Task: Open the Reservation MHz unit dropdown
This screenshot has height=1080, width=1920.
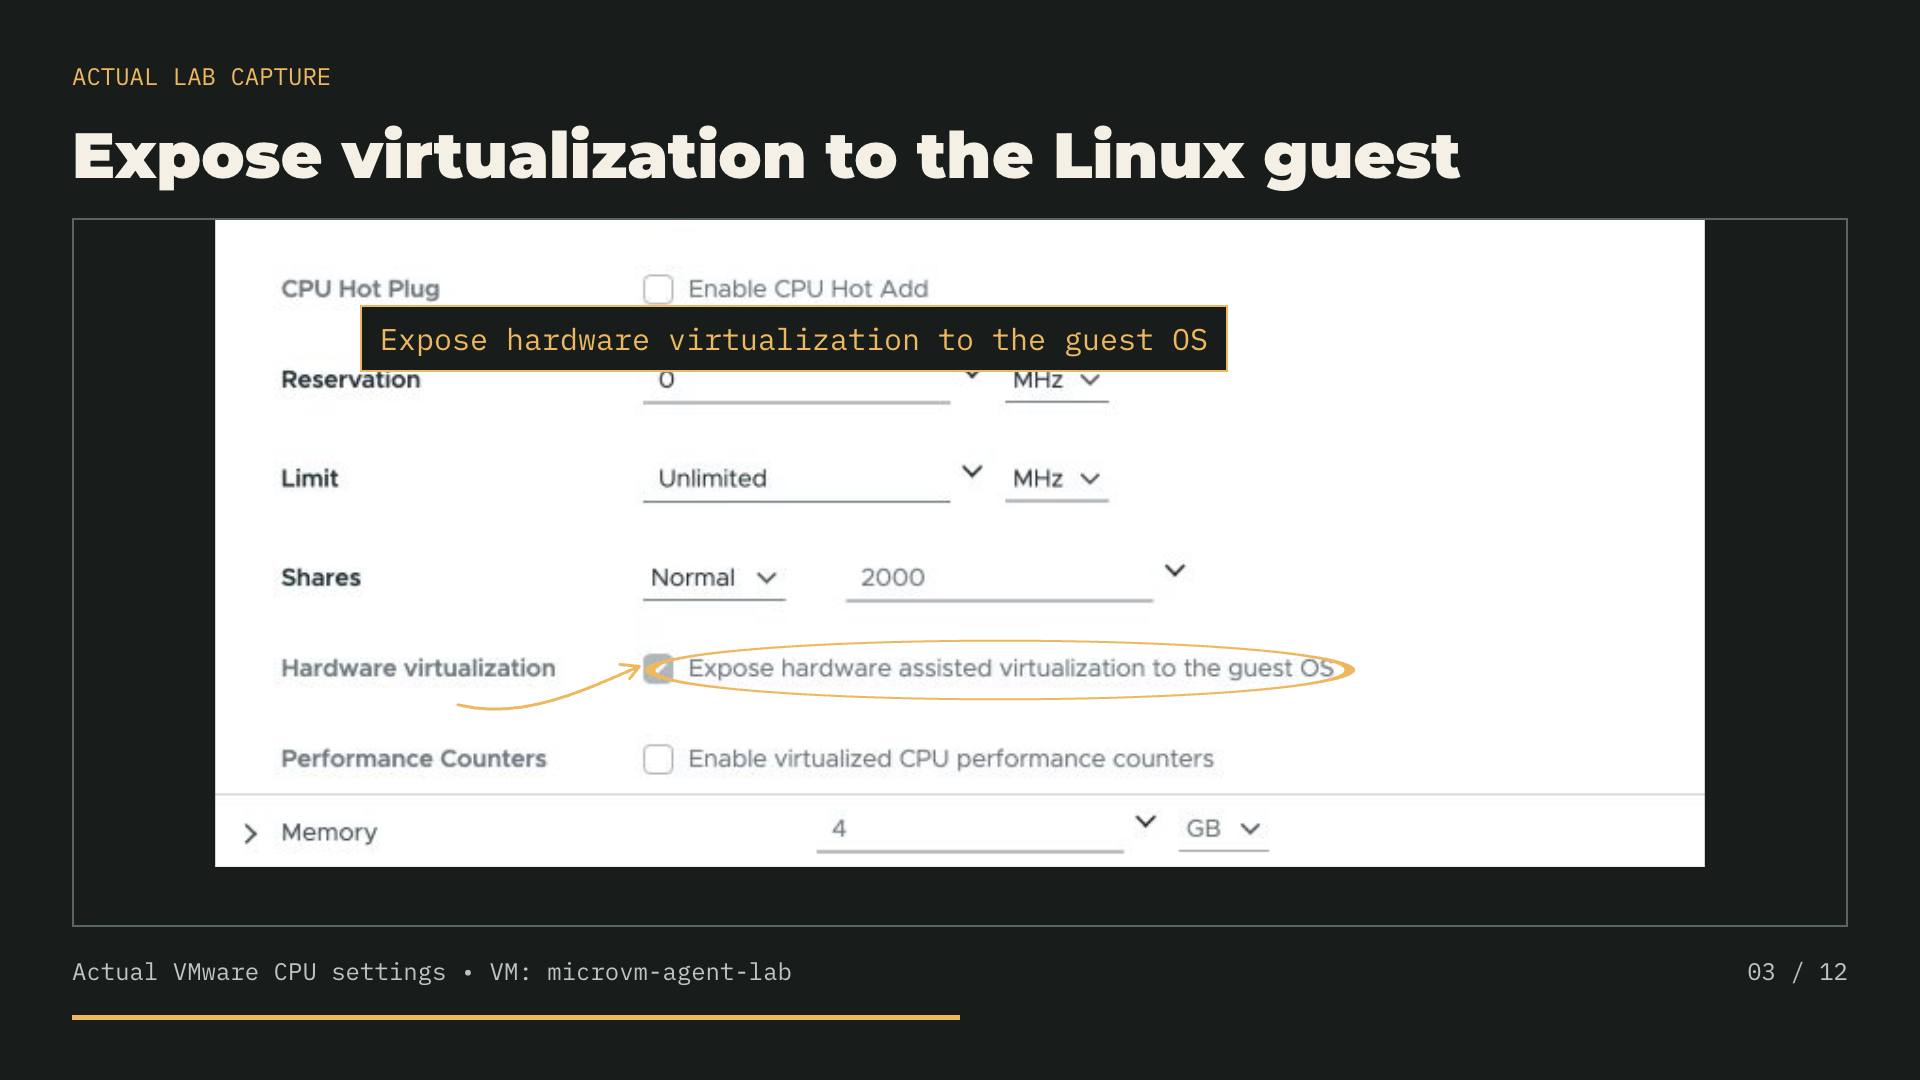Action: 1057,382
